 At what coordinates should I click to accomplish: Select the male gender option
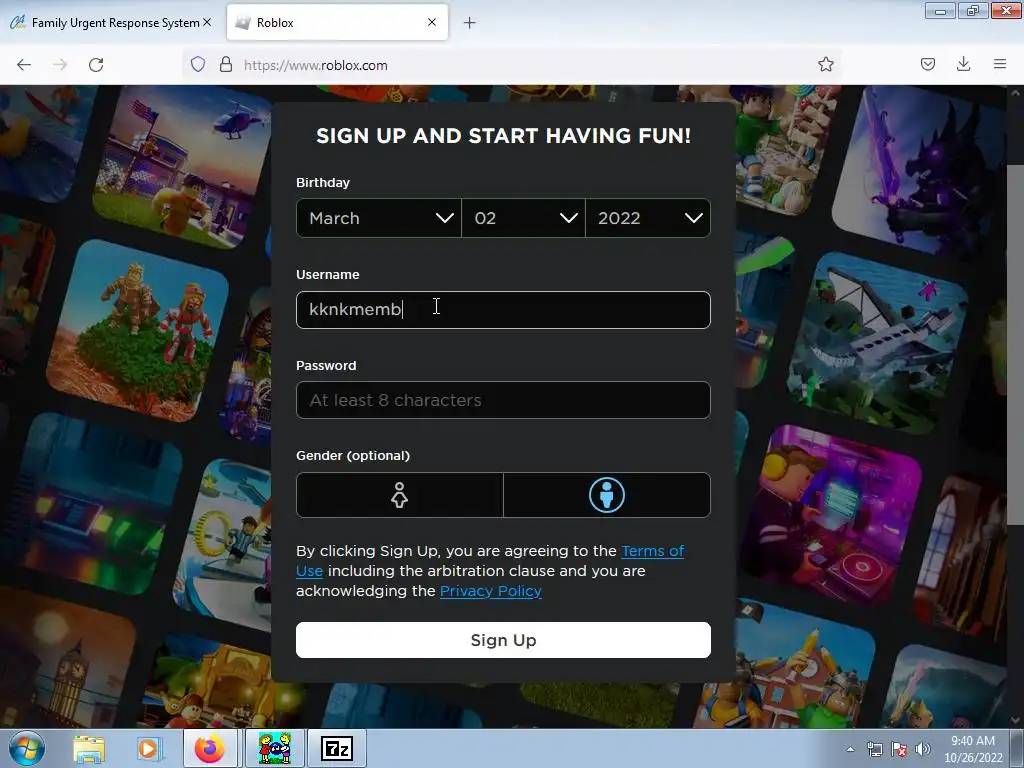pos(607,495)
